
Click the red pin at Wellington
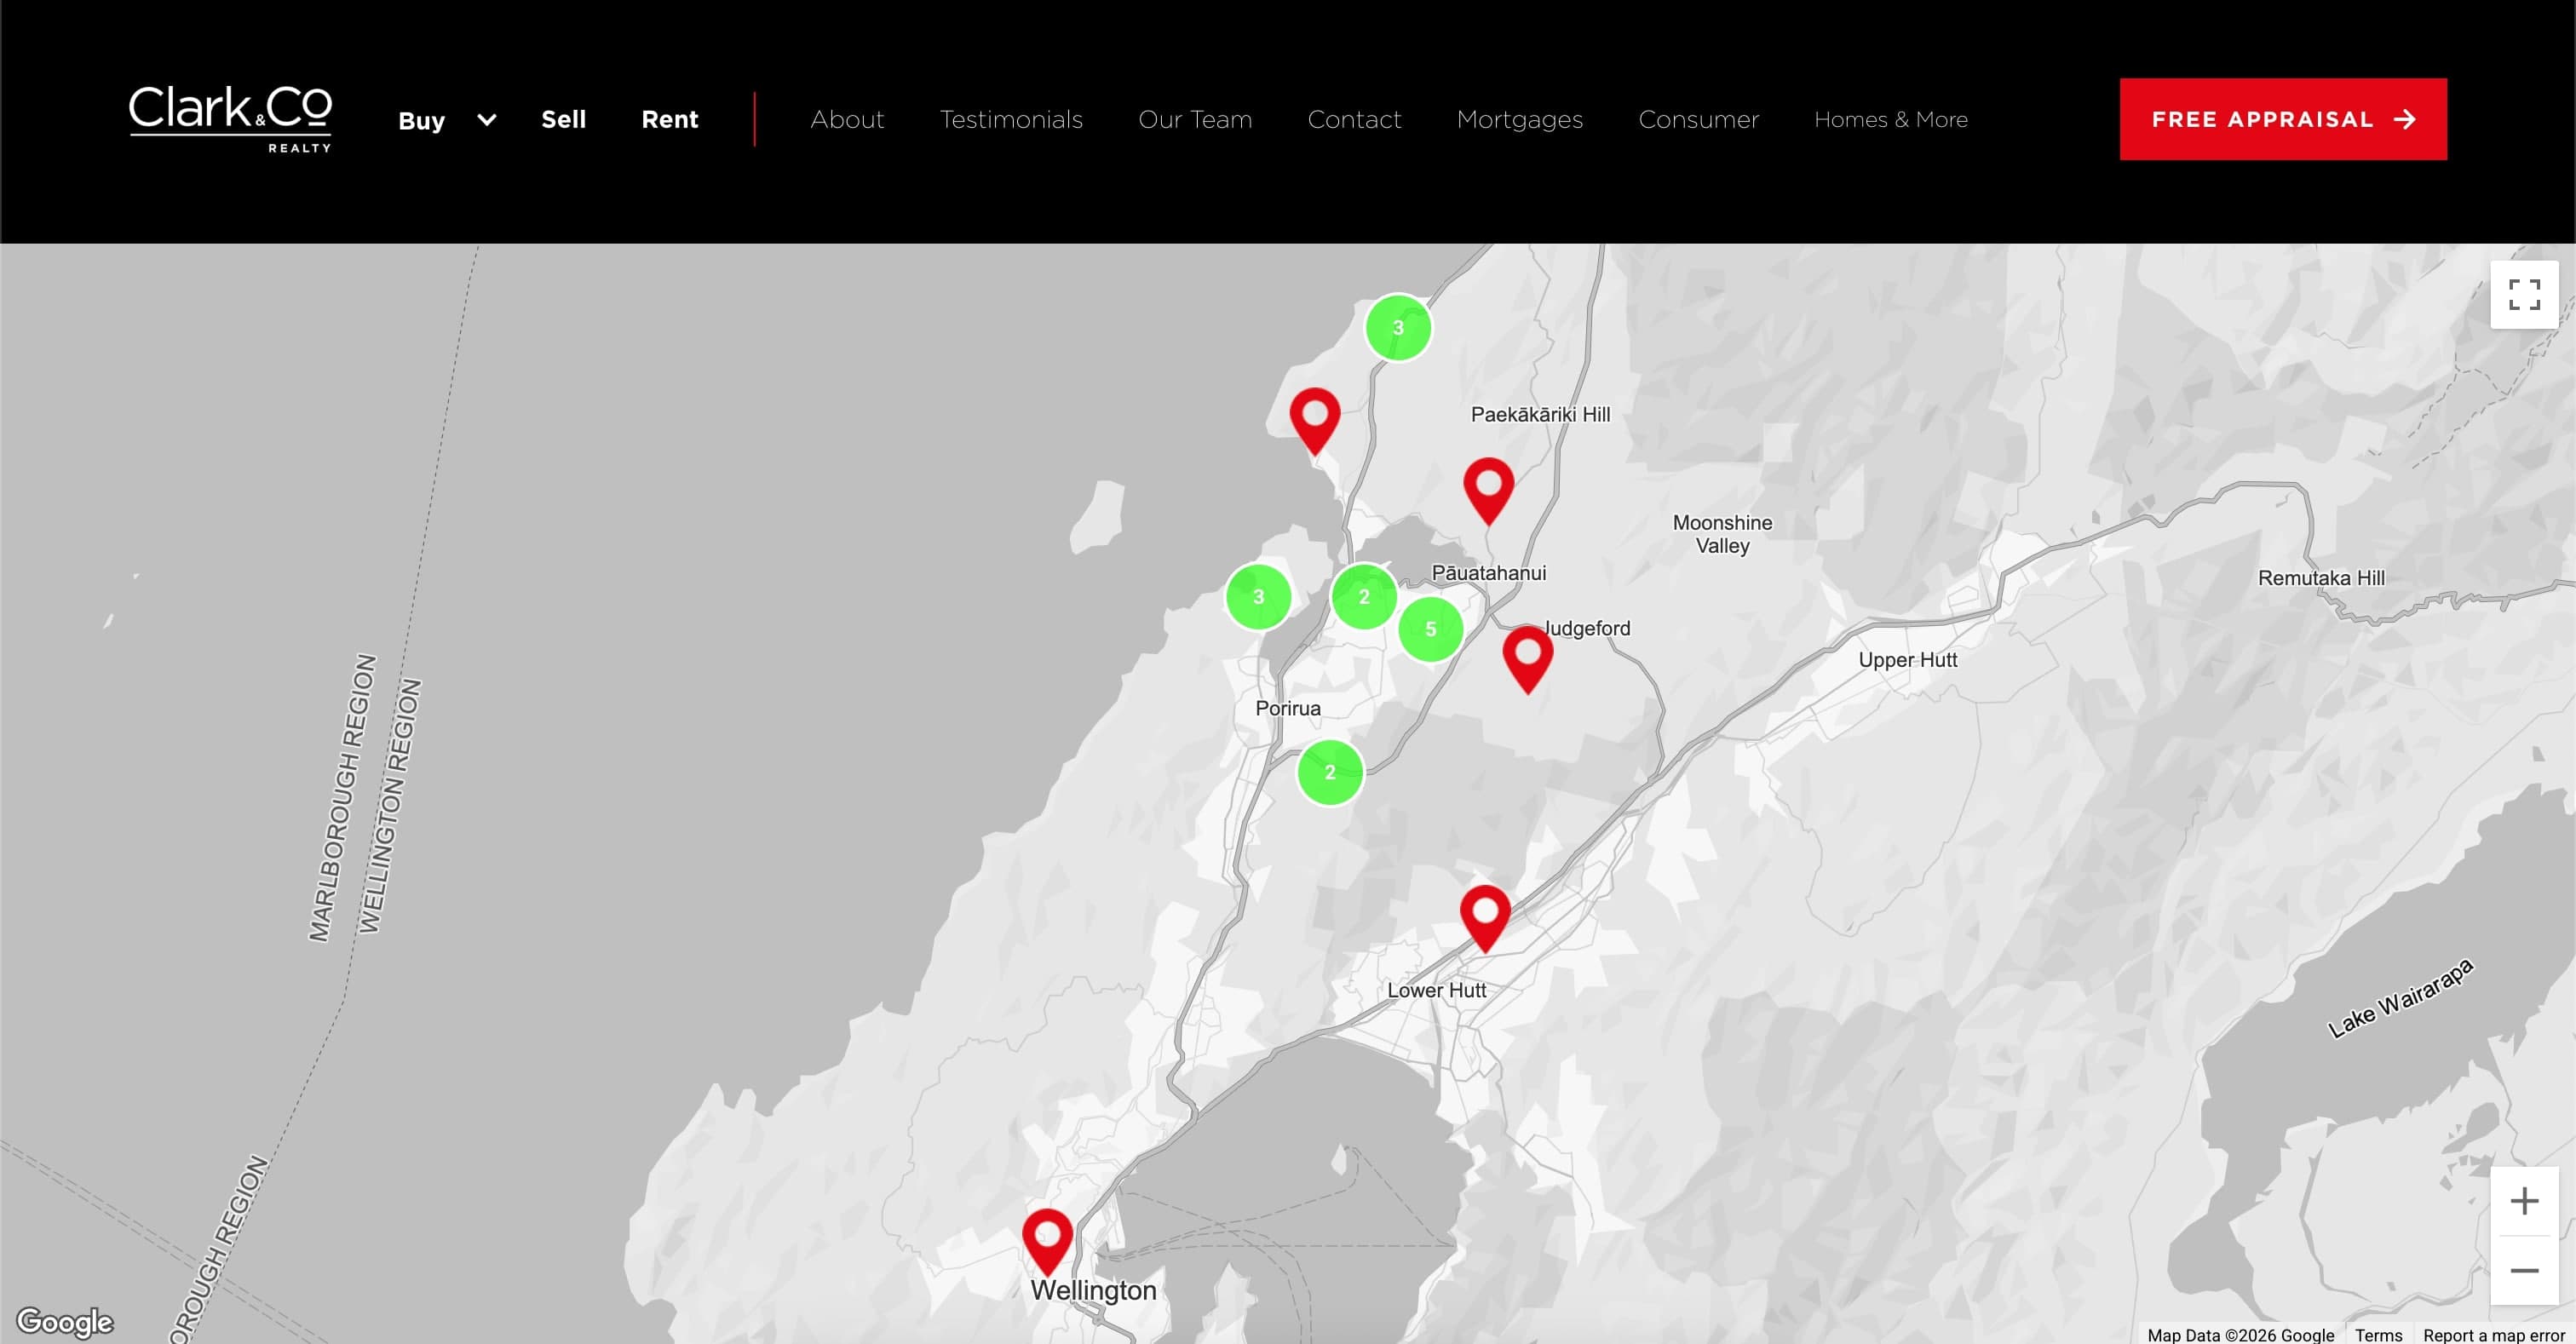[x=1047, y=1238]
